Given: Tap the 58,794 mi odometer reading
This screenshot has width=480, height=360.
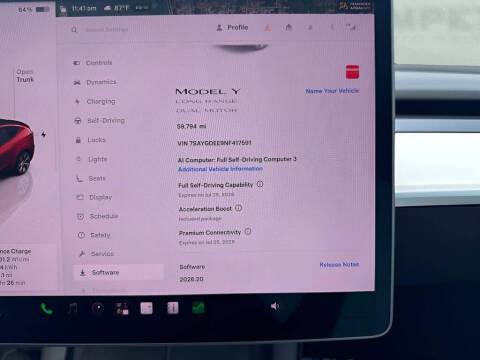Looking at the screenshot, I should [x=191, y=126].
